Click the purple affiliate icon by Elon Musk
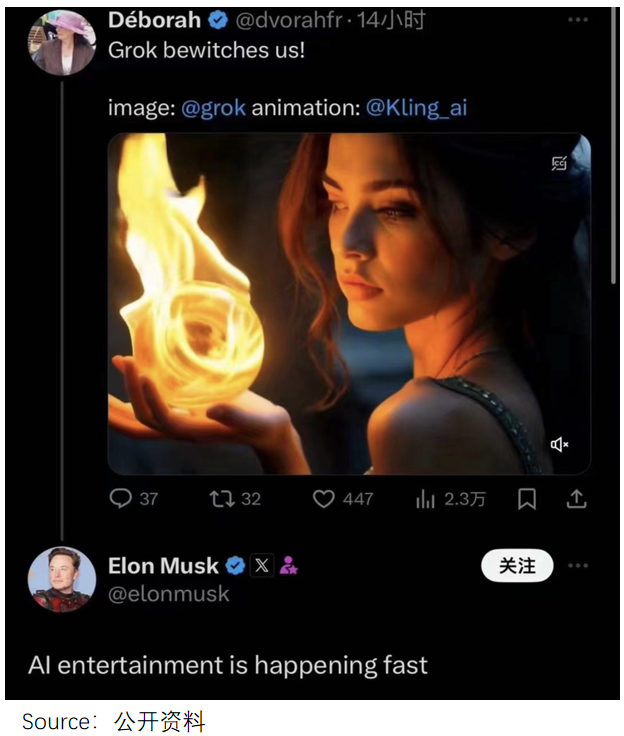Image resolution: width=624 pixels, height=736 pixels. [289, 566]
